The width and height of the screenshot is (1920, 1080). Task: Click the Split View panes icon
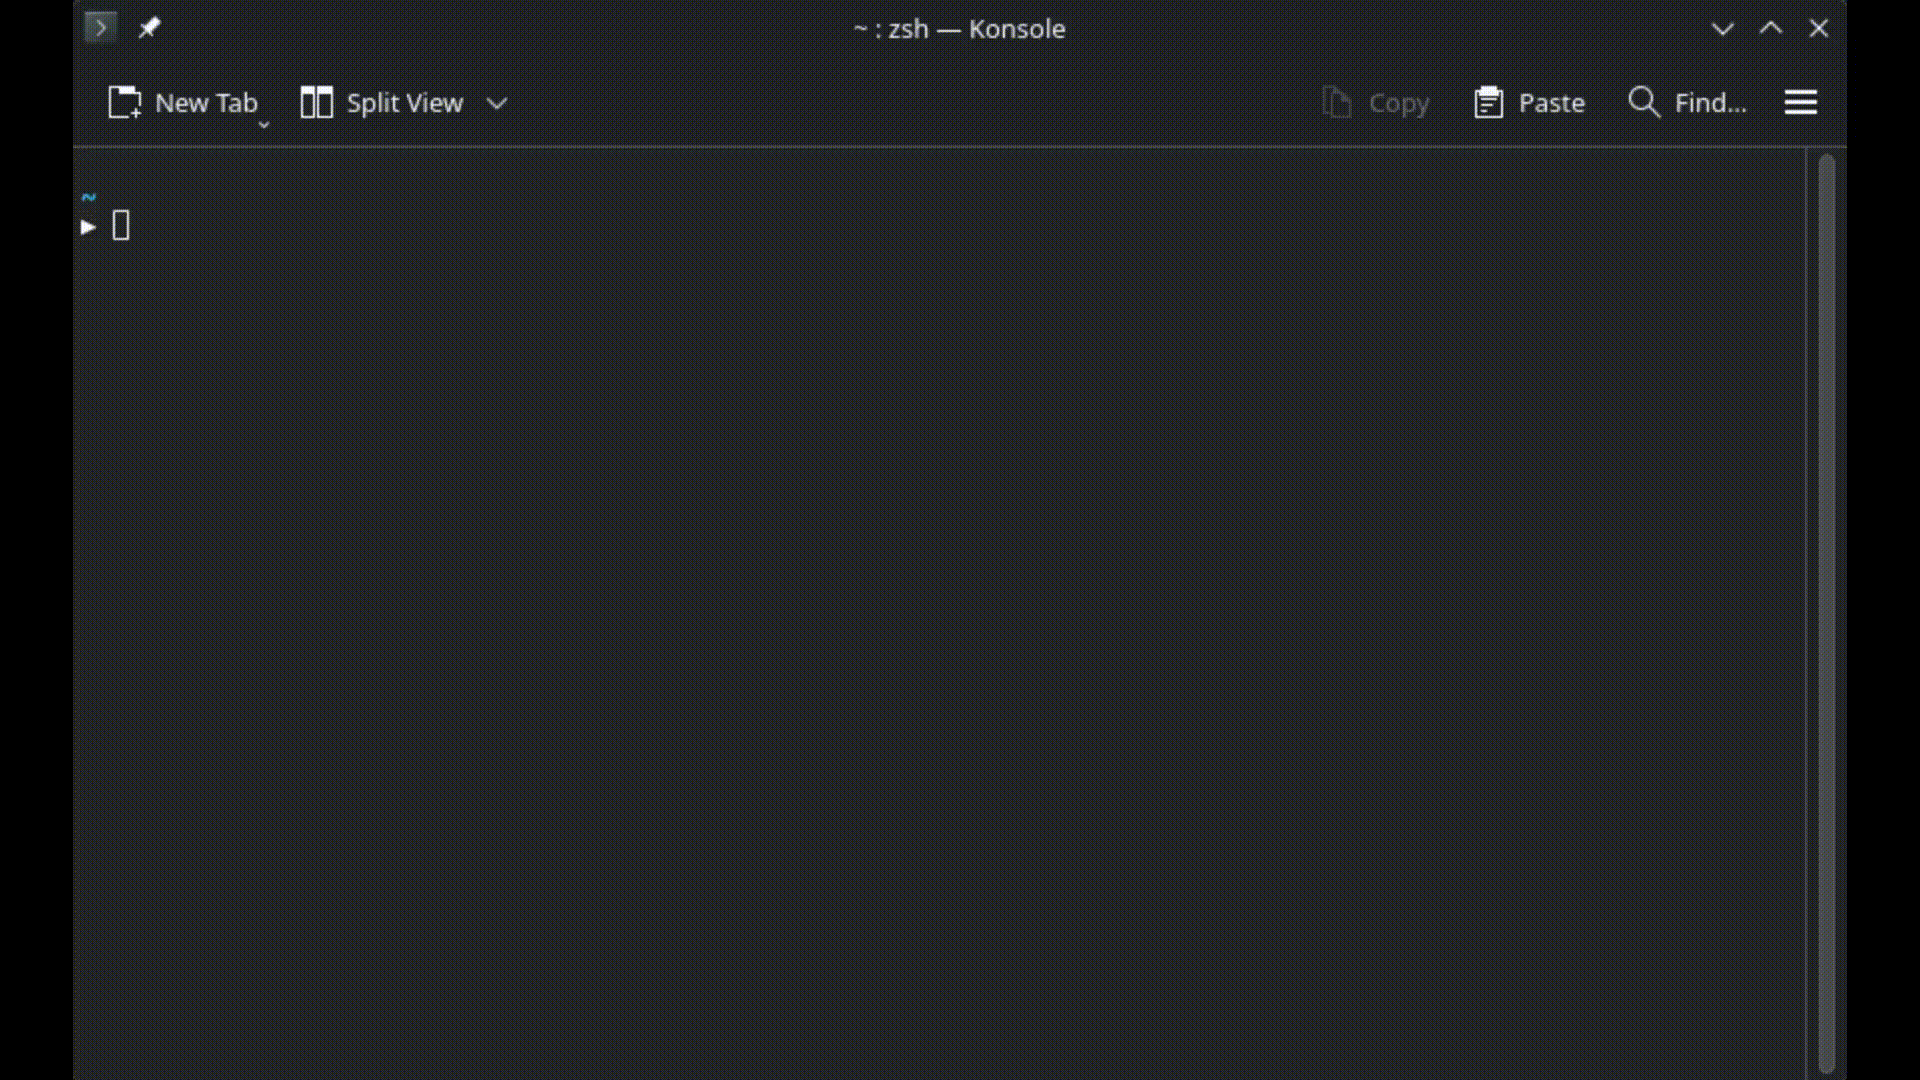click(316, 102)
